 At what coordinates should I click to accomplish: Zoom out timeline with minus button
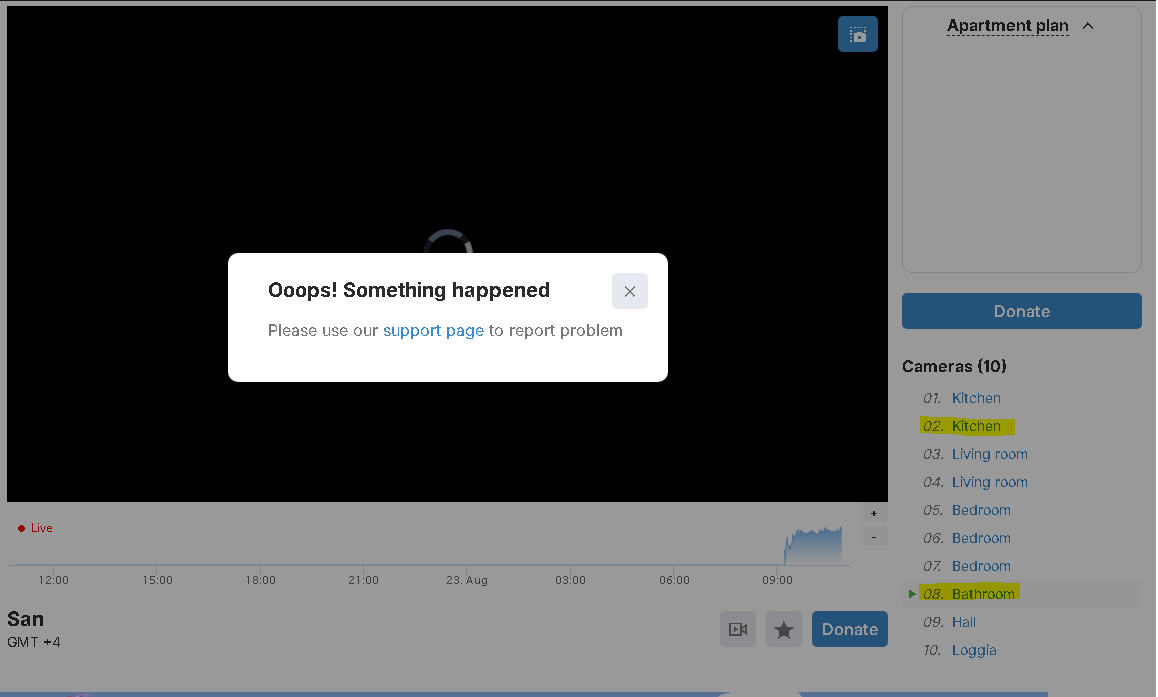click(x=873, y=537)
